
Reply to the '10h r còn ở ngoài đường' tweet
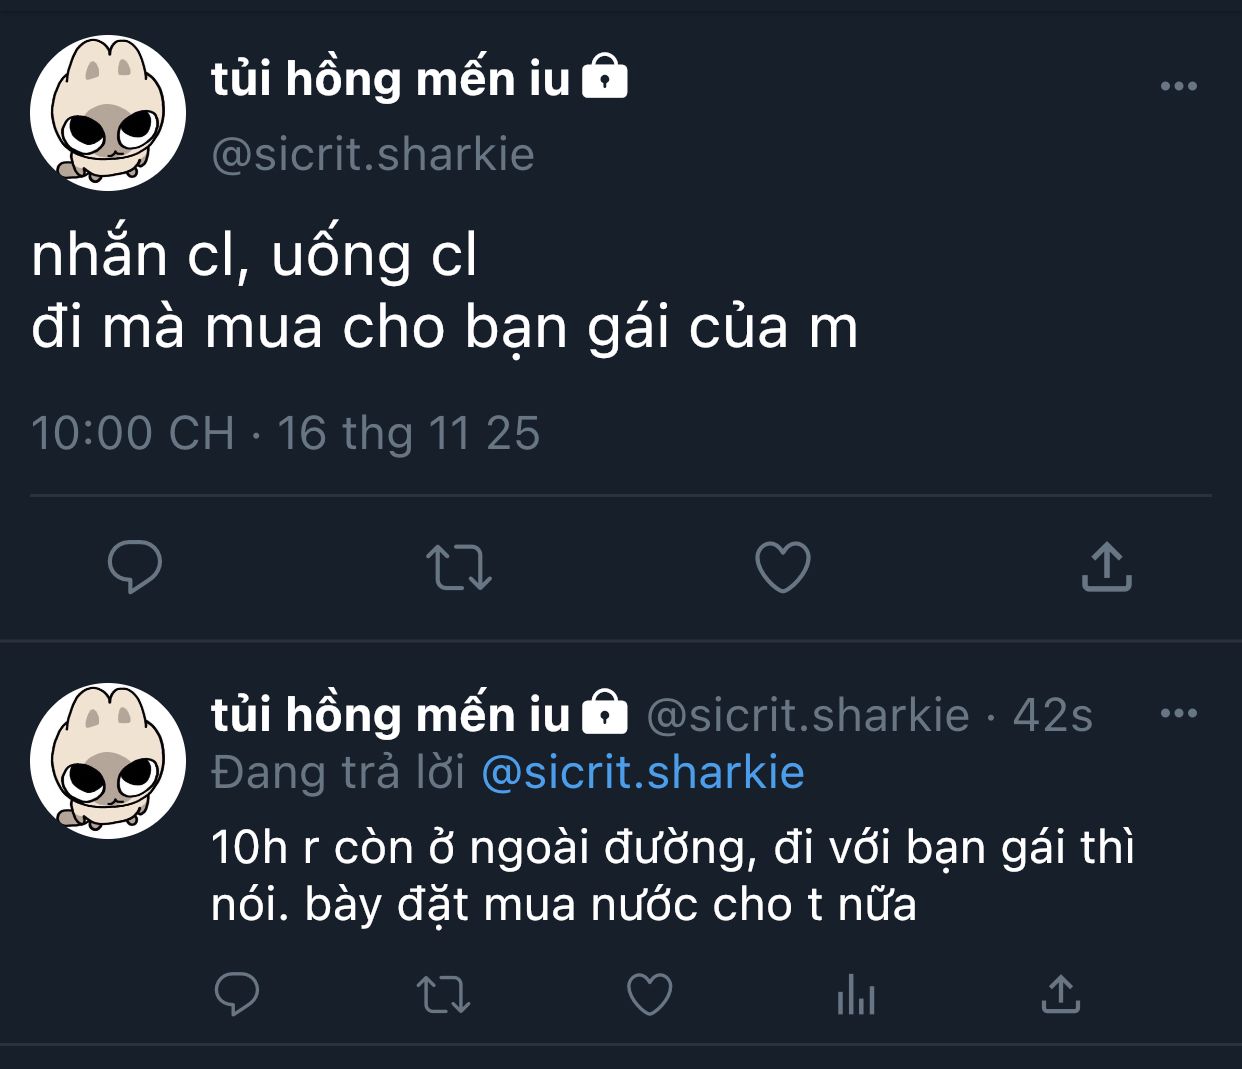(237, 994)
